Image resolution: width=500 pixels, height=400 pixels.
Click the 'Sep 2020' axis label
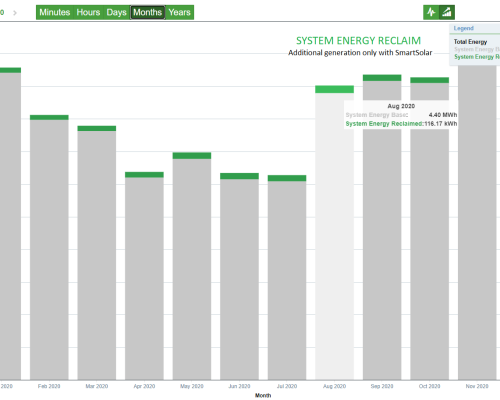pos(382,386)
